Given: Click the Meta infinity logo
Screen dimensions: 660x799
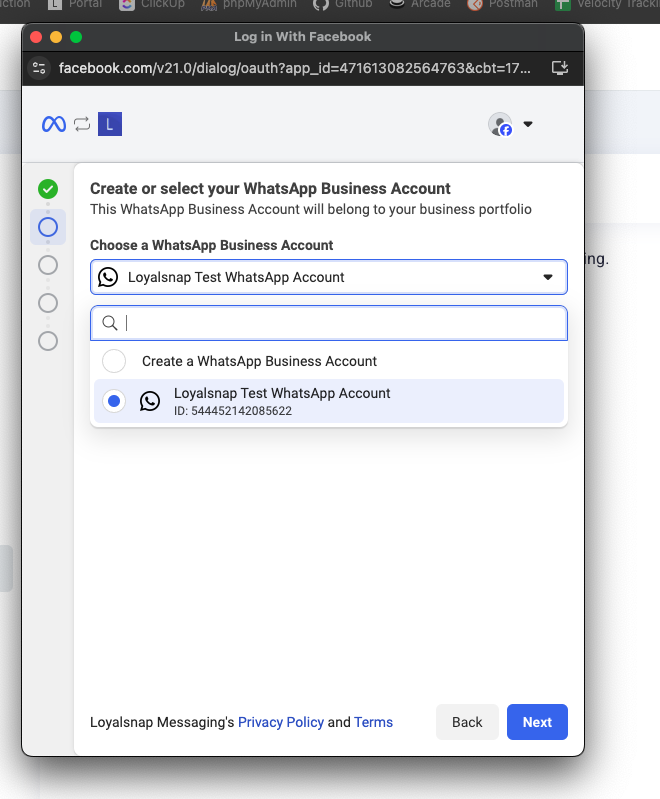Looking at the screenshot, I should point(54,124).
